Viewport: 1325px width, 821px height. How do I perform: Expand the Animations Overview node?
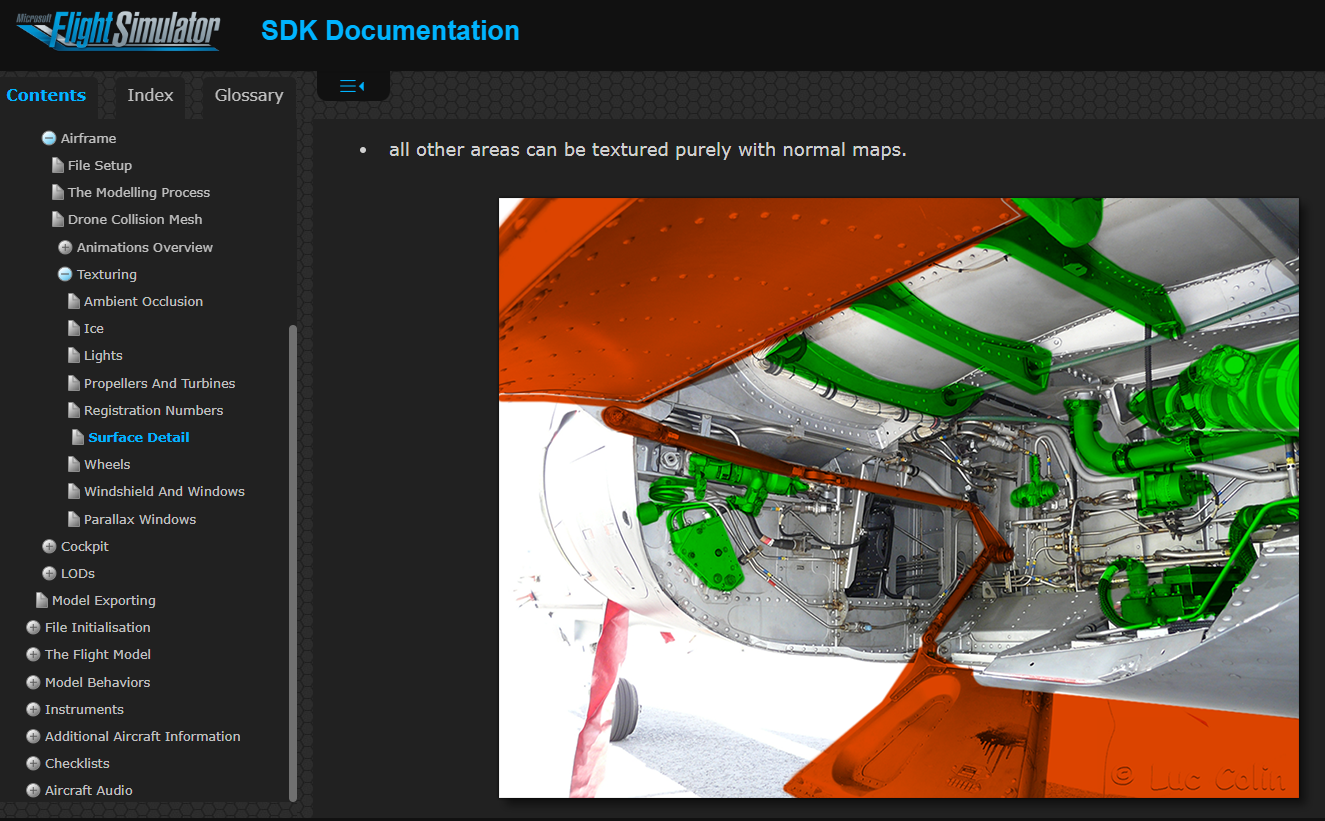[x=65, y=247]
